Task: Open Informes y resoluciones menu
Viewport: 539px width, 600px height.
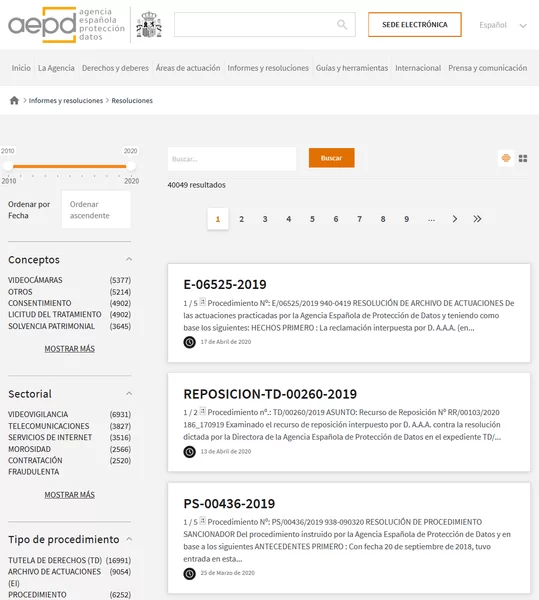Action: (x=268, y=68)
